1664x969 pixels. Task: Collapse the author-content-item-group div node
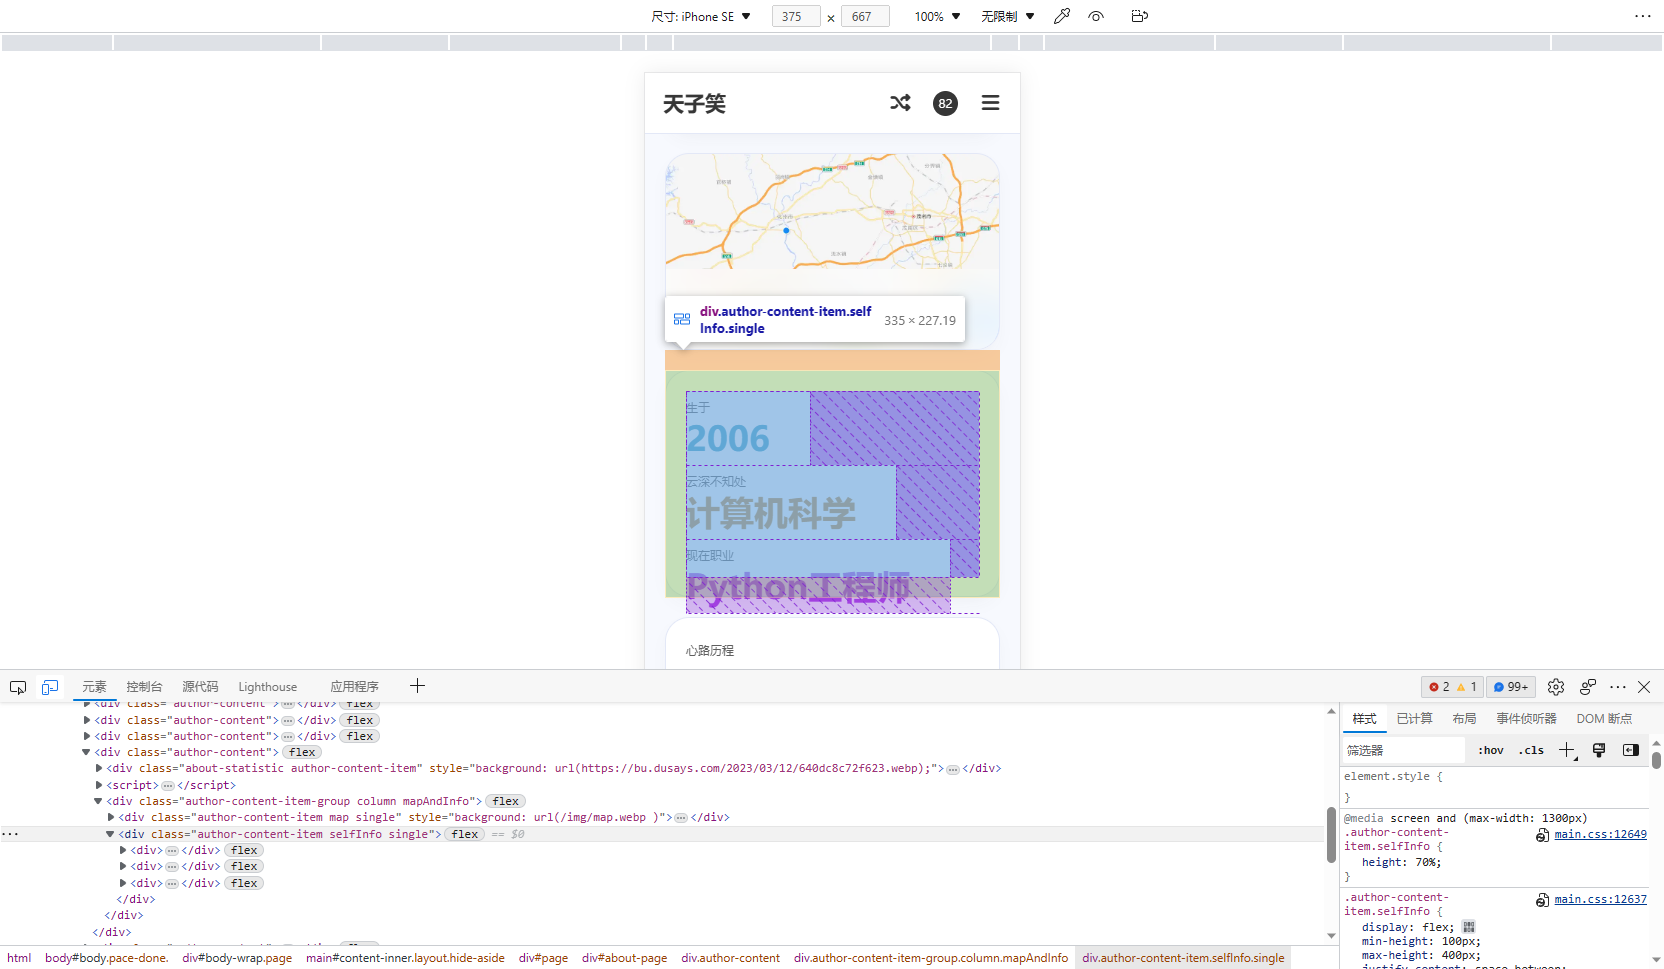coord(97,801)
